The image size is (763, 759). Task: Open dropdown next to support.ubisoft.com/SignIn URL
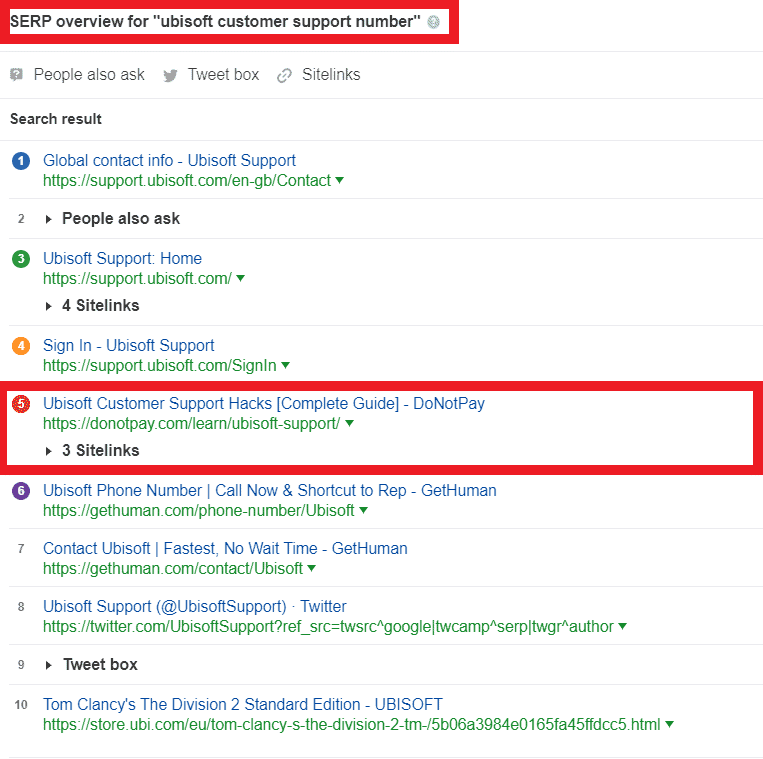tap(286, 365)
